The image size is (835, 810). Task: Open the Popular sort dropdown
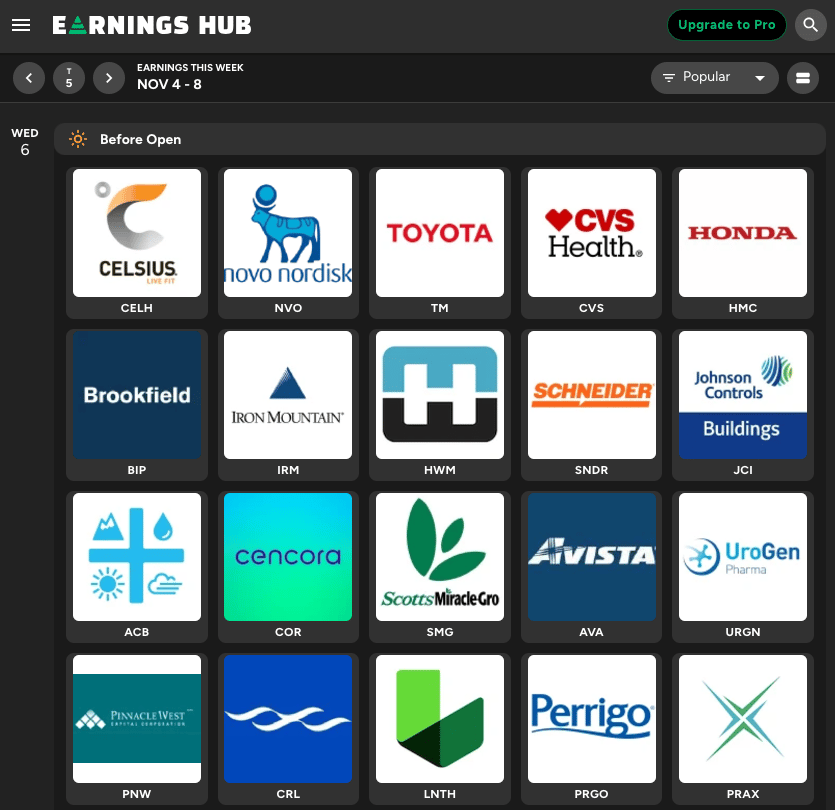(714, 78)
